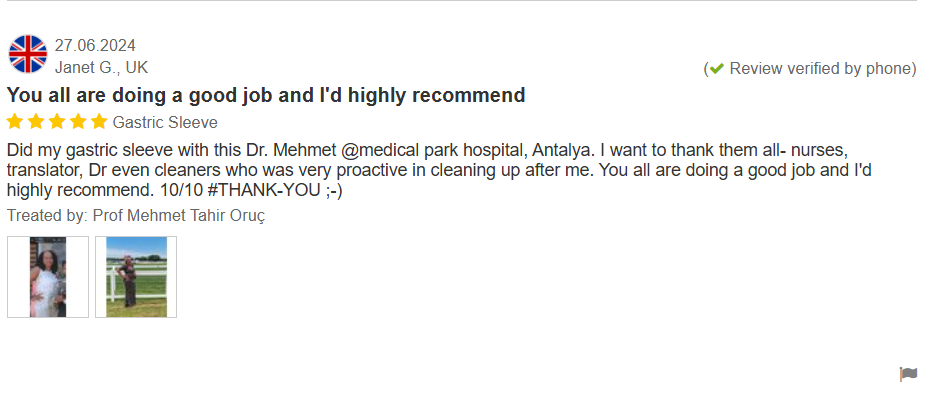943x407 pixels.
Task: Click the "Review verified by phone" text
Action: [x=822, y=69]
